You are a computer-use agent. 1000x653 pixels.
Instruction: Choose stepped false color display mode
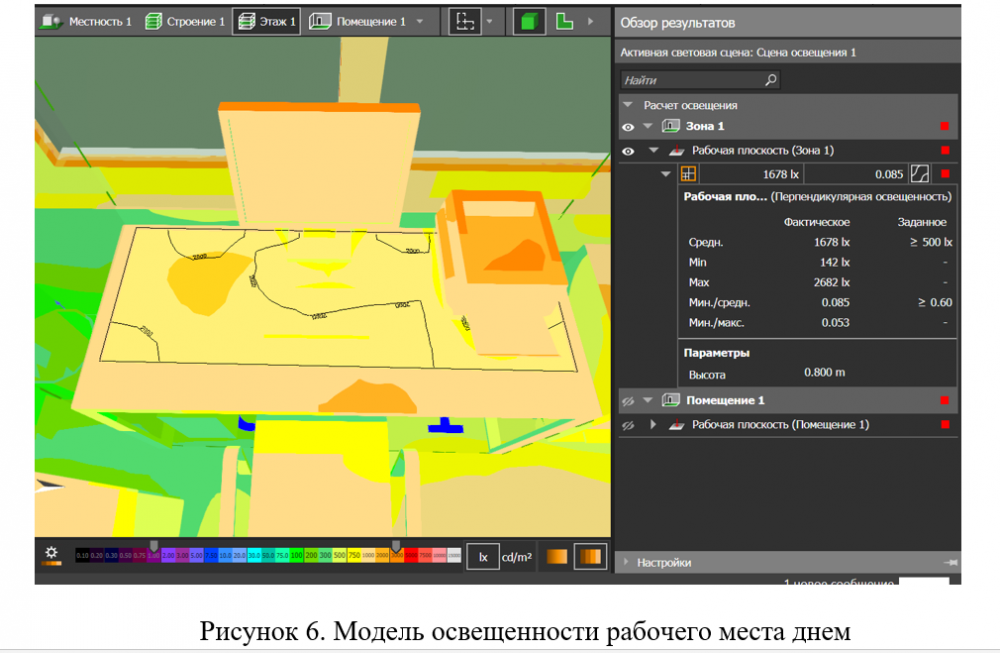(x=589, y=557)
